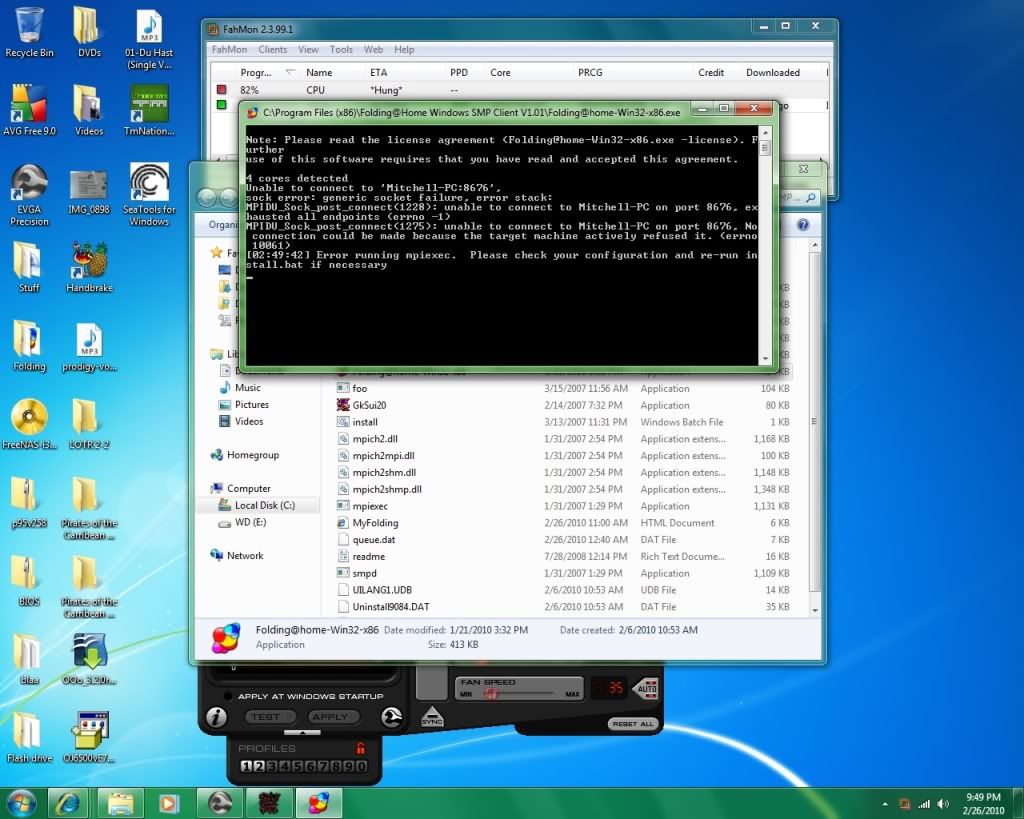The width and height of the screenshot is (1024, 819).
Task: Click the RESET ALL button
Action: click(x=631, y=723)
